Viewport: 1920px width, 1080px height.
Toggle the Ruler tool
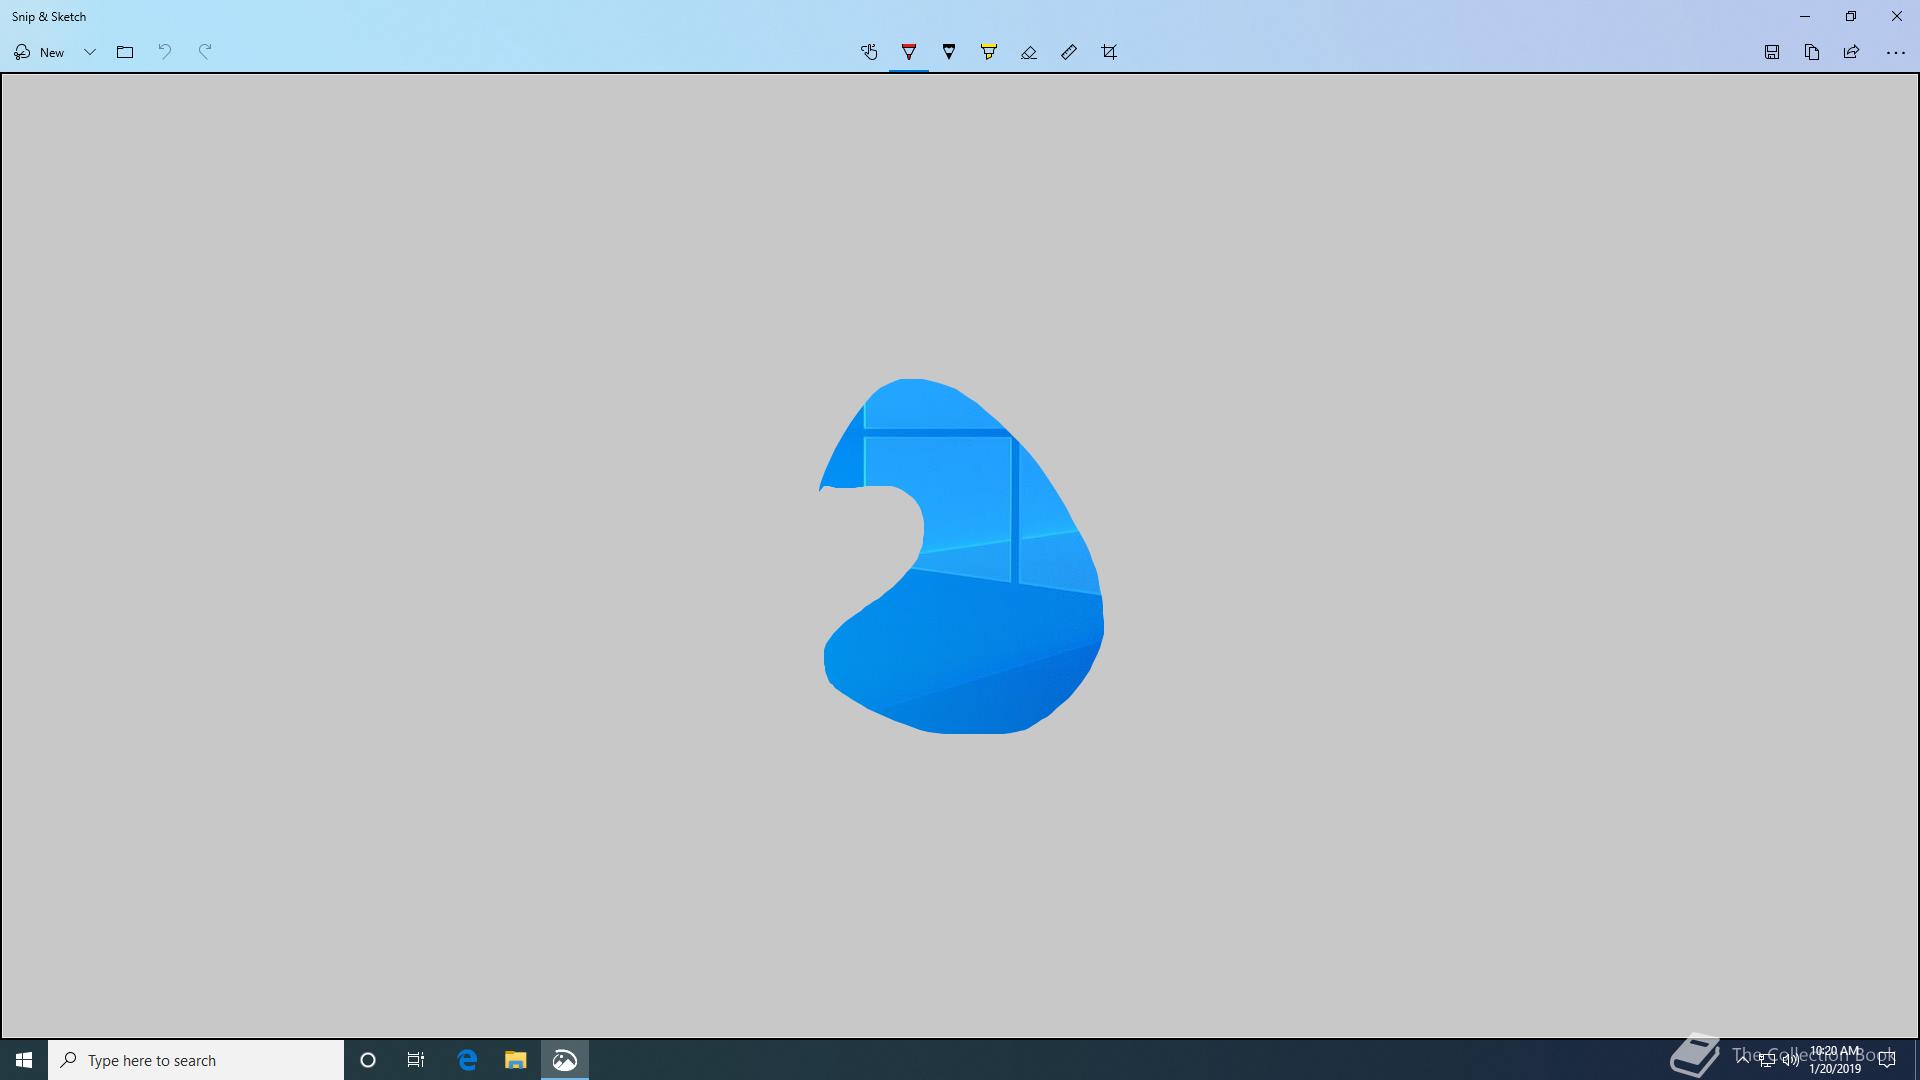click(1069, 52)
